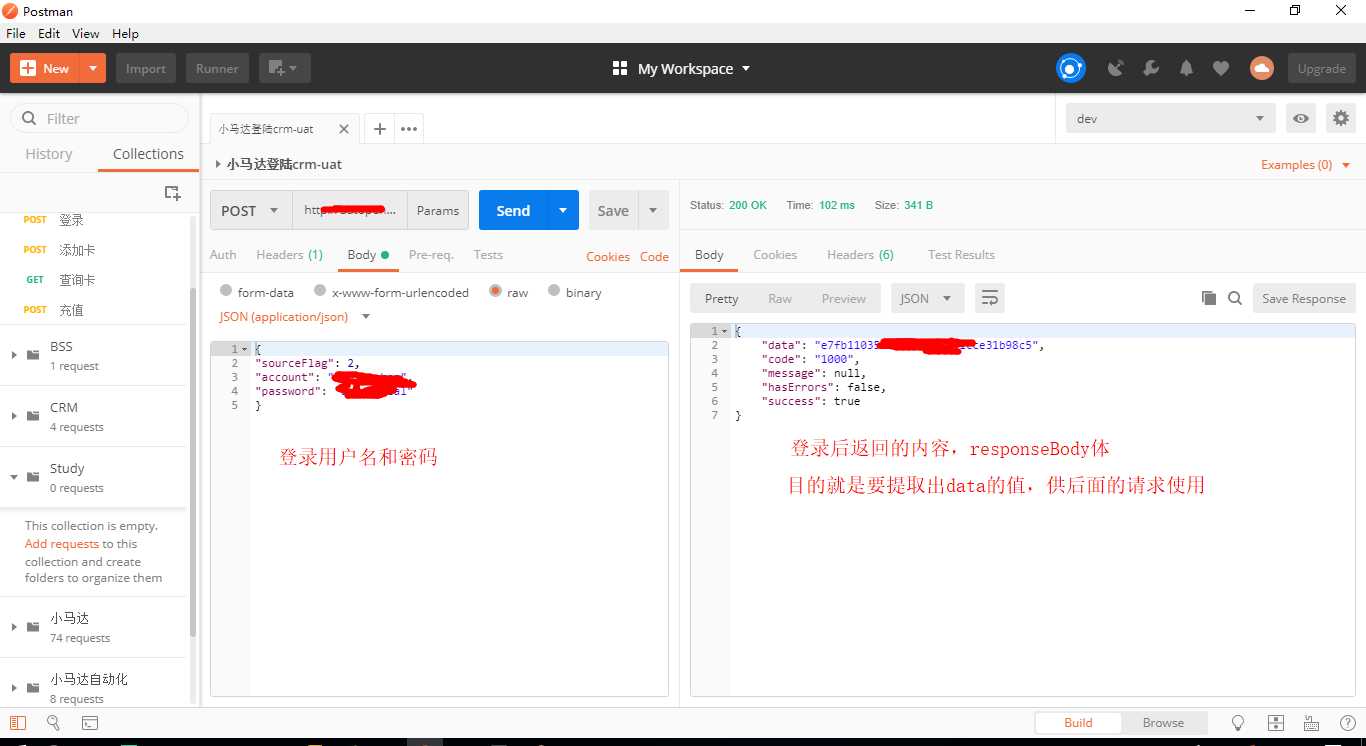Switch to Build mode
This screenshot has height=746, width=1366.
1078,722
